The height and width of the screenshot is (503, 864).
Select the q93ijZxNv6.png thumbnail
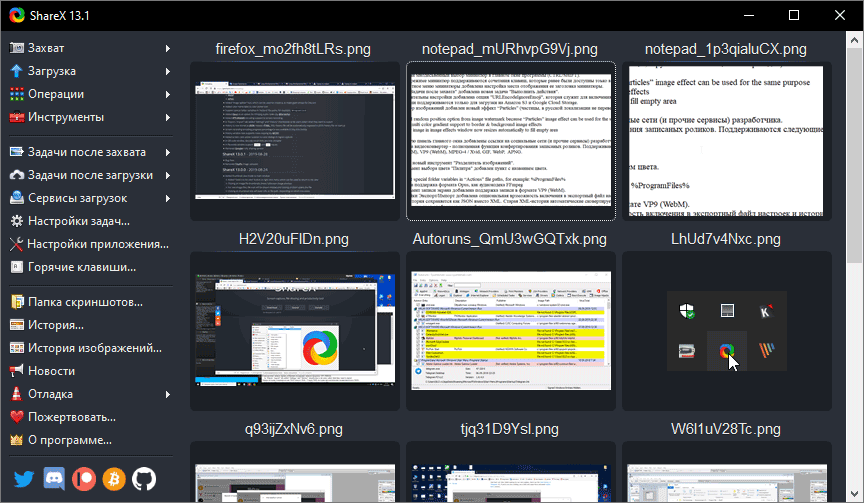click(x=295, y=472)
